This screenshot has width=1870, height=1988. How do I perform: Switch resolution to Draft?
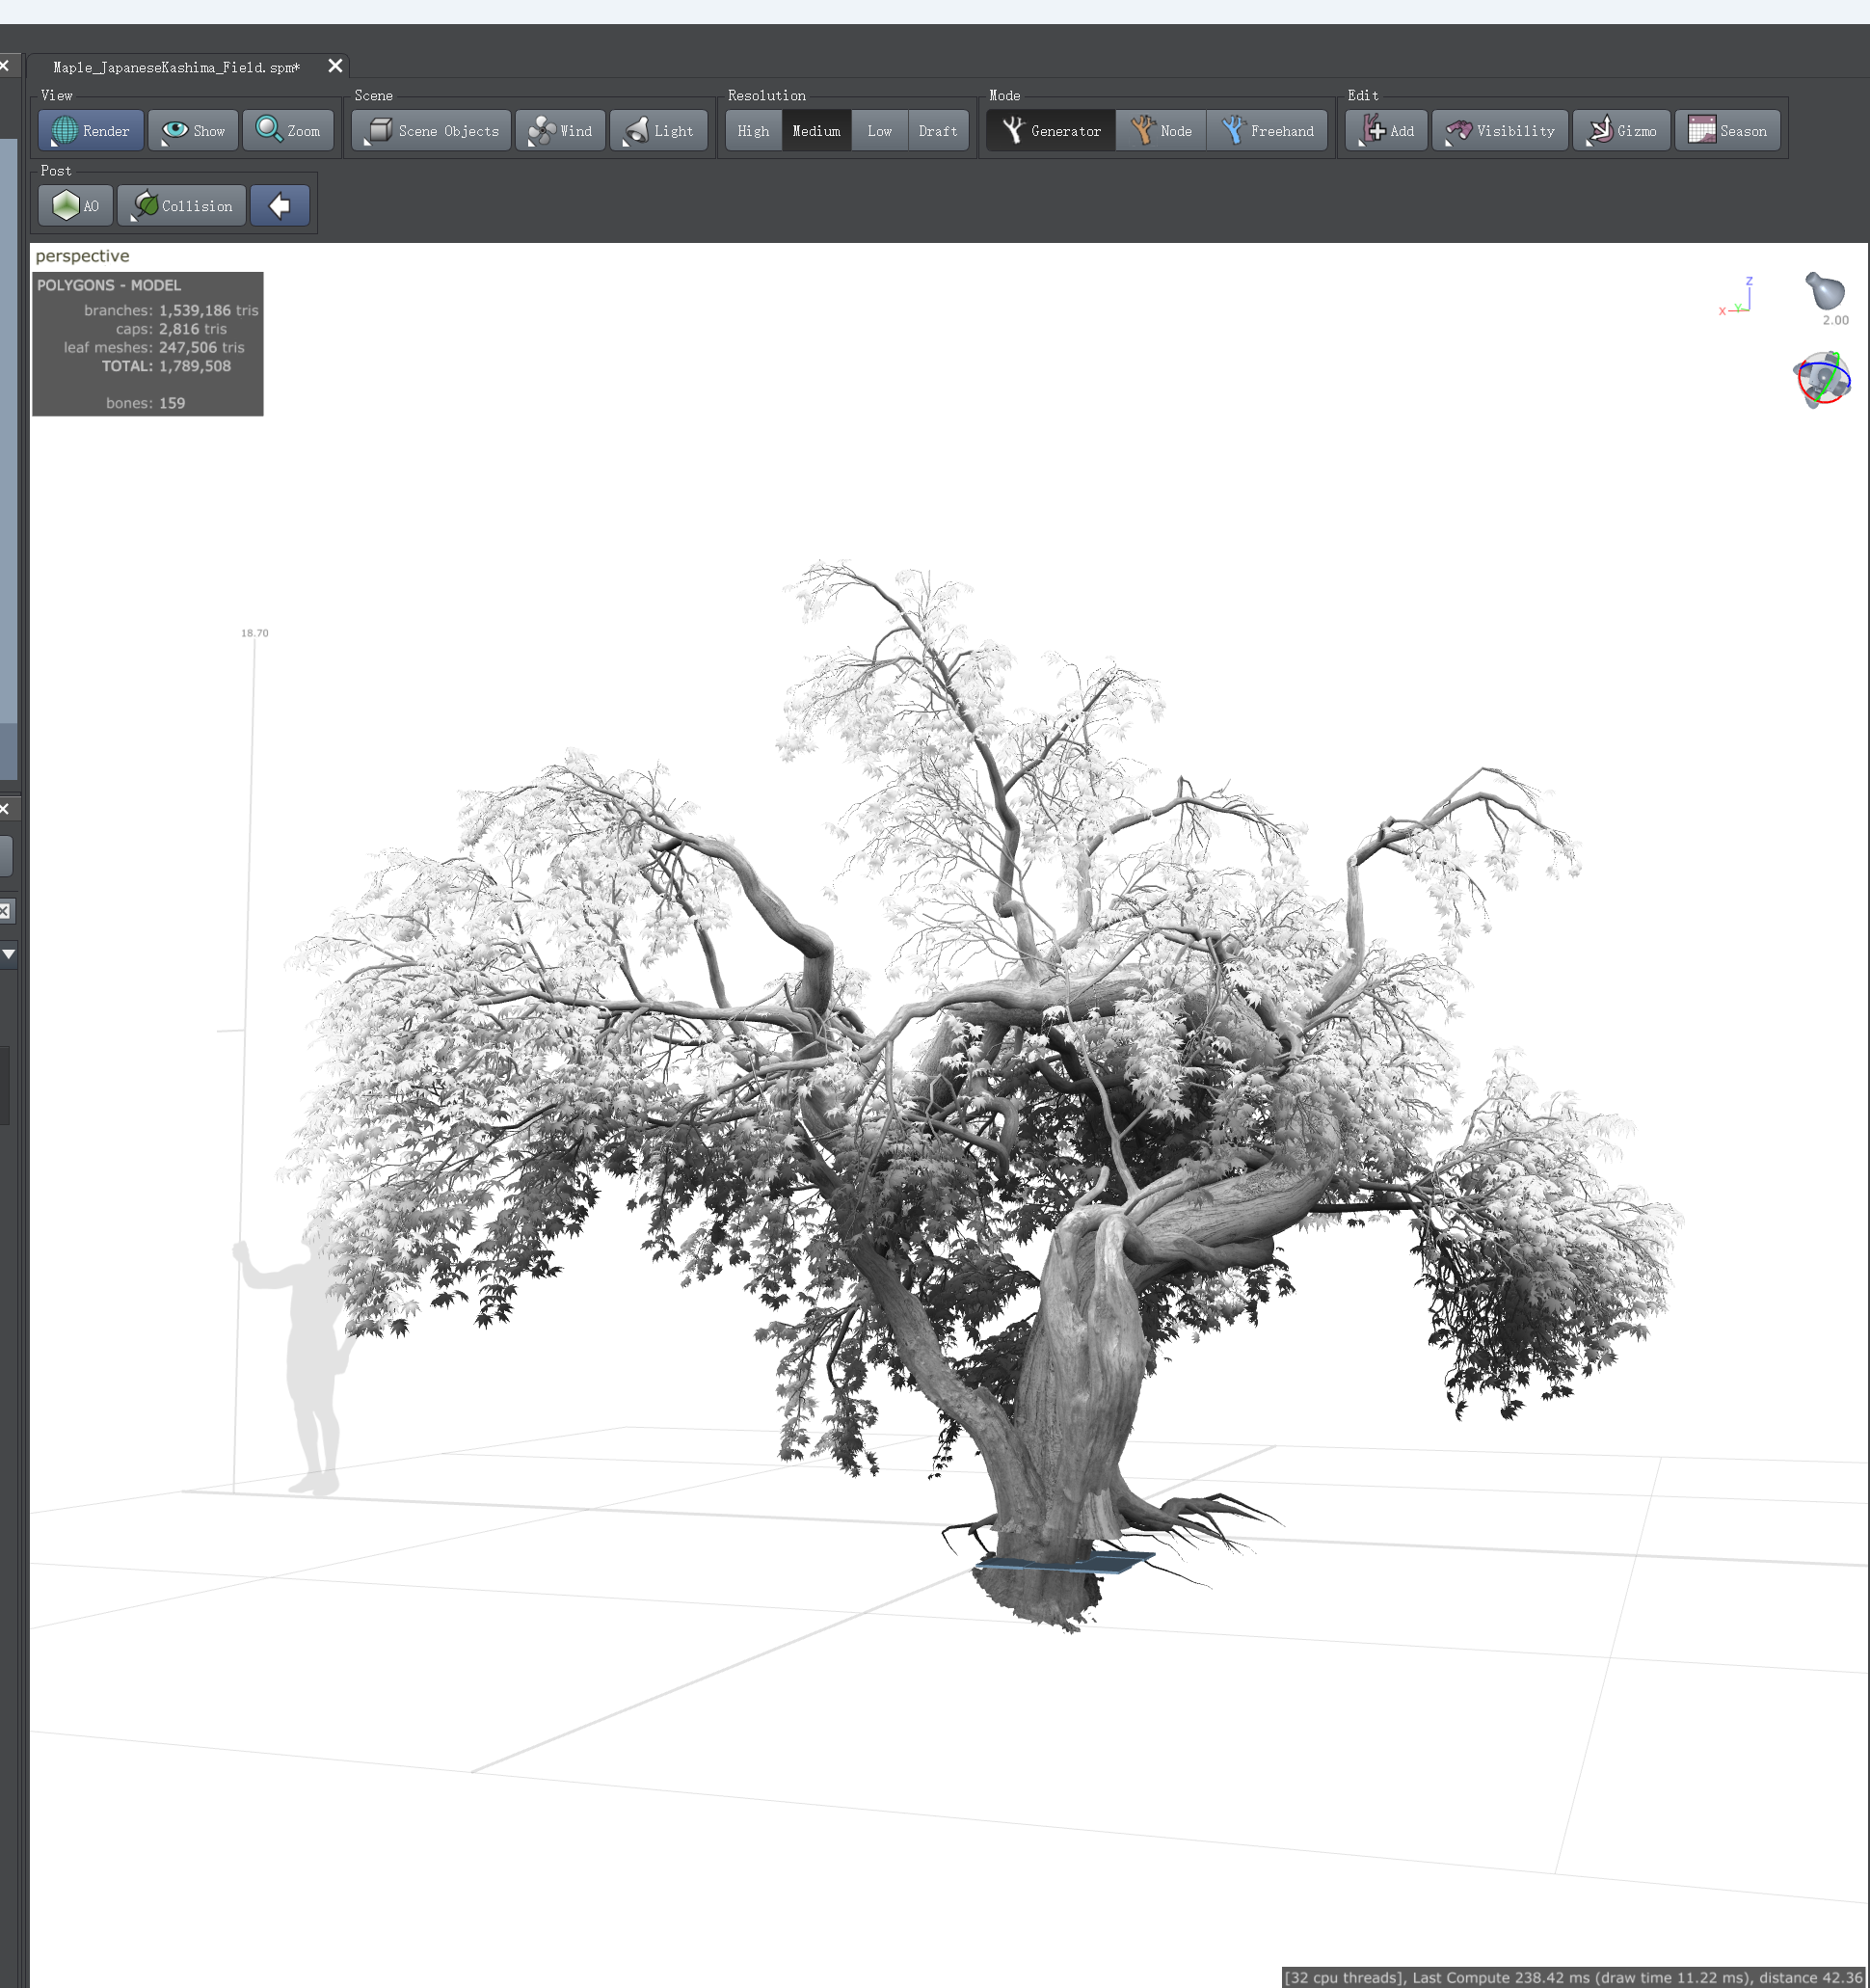937,131
